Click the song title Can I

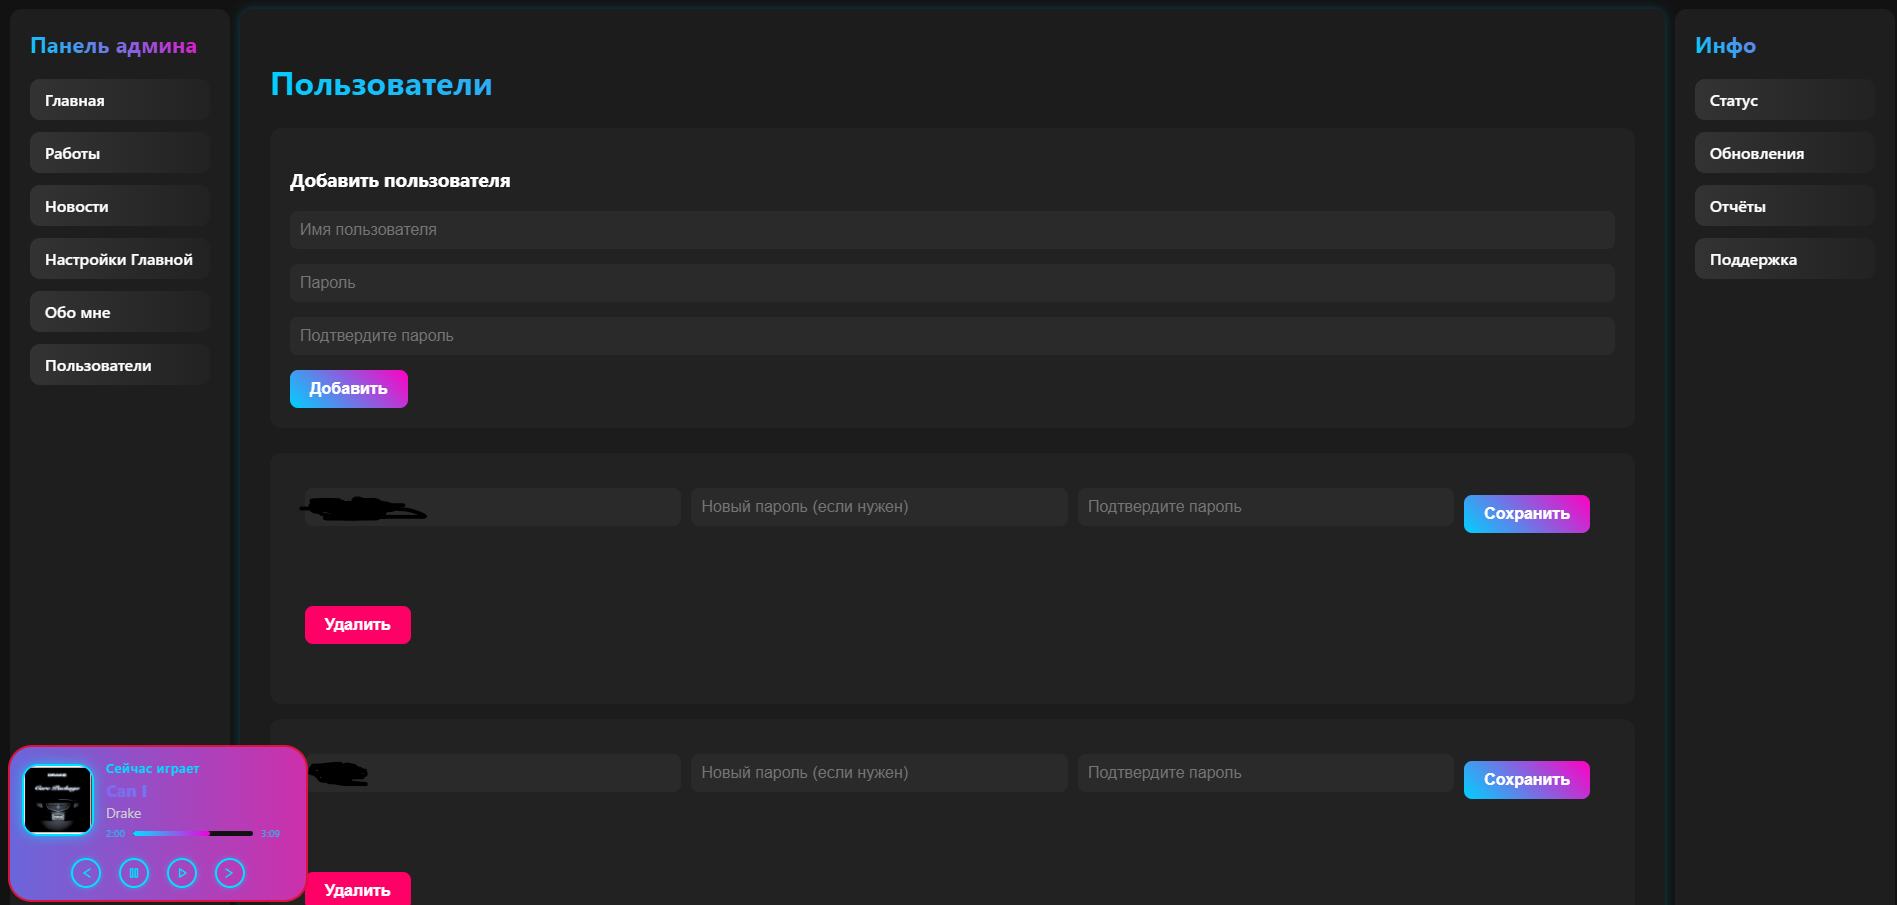point(127,791)
